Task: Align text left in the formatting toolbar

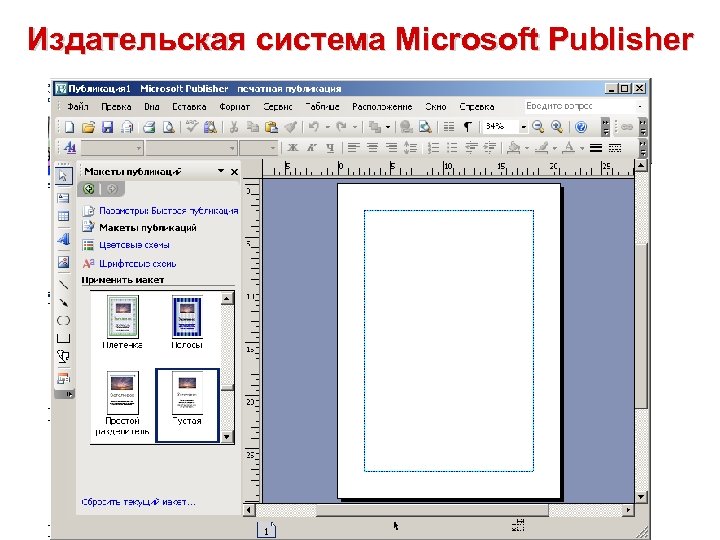Action: [353, 148]
